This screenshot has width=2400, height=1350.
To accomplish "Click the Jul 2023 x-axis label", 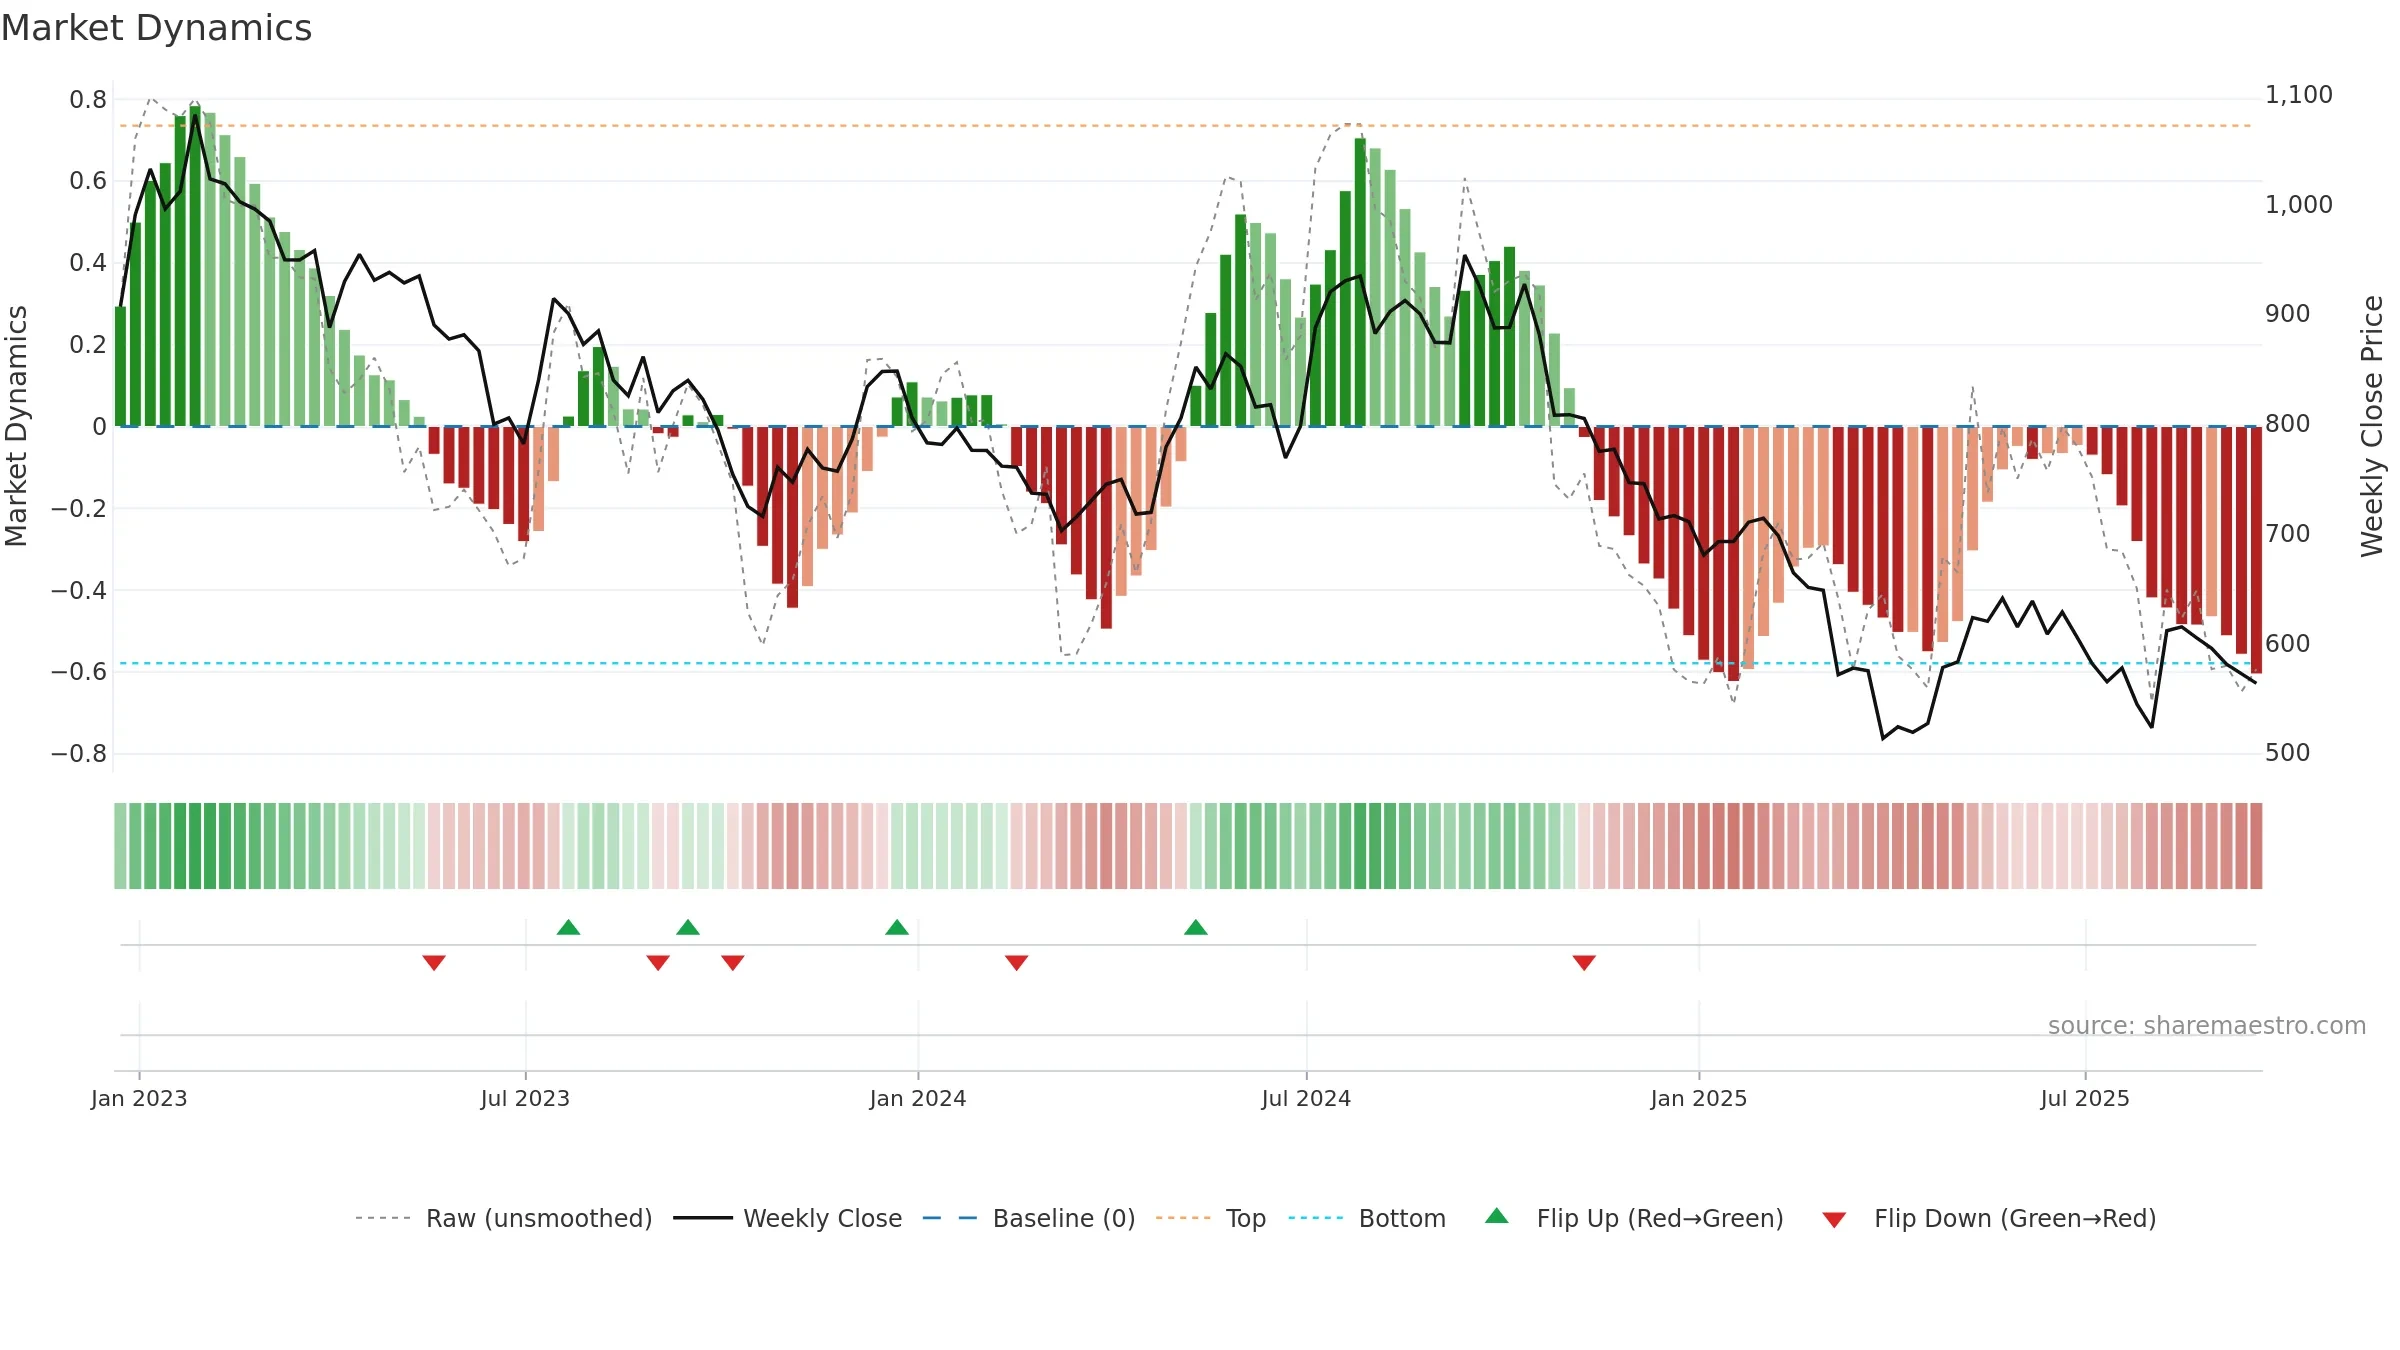I will [525, 1098].
